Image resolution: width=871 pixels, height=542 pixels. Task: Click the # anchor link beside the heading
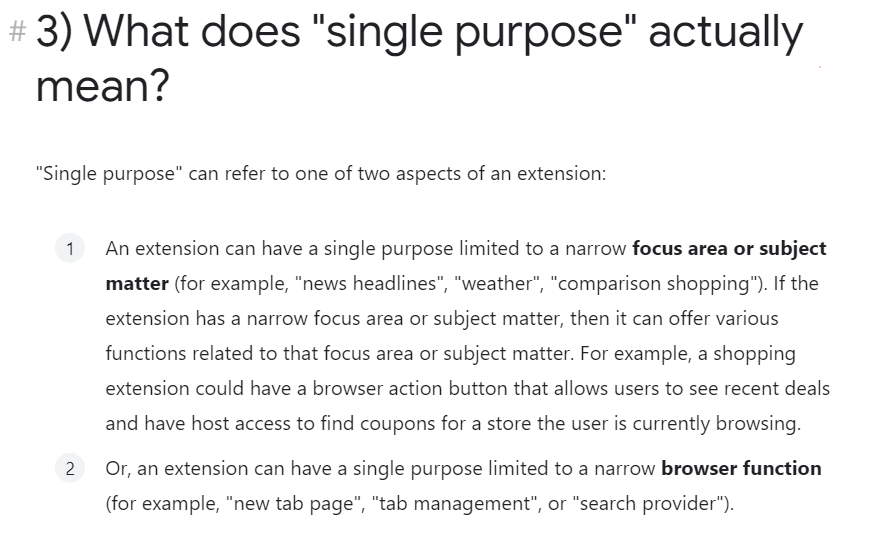point(16,33)
